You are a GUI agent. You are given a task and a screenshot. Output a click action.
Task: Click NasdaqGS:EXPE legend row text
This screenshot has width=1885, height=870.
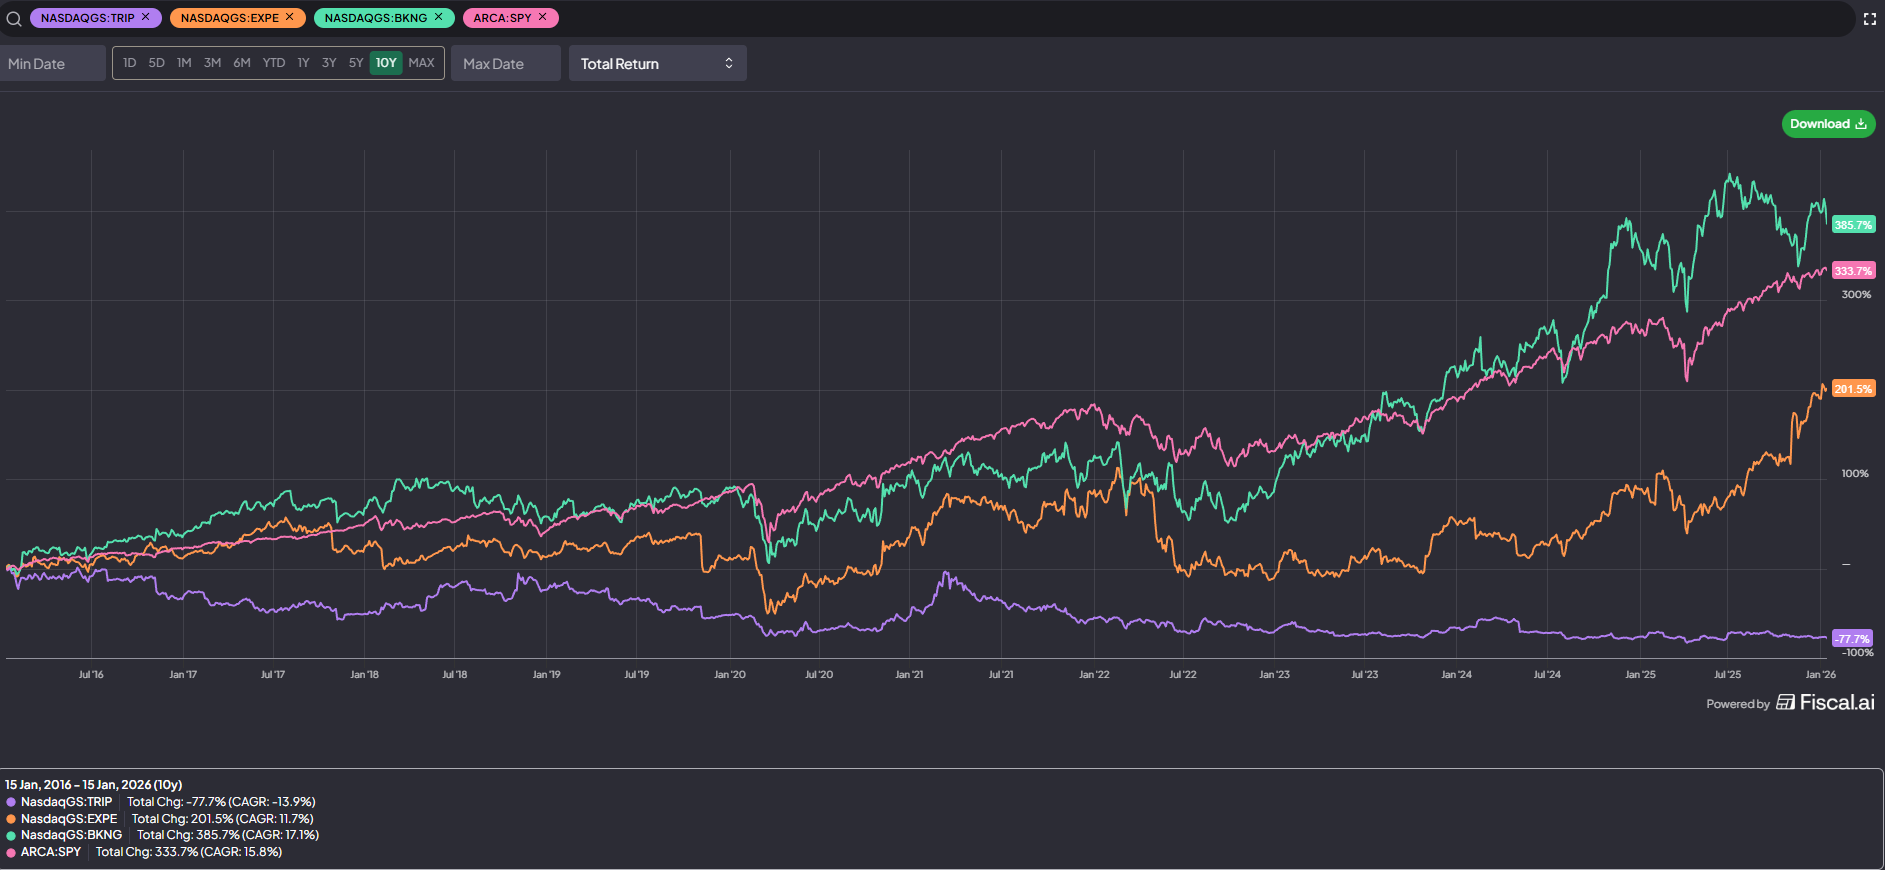click(x=69, y=819)
